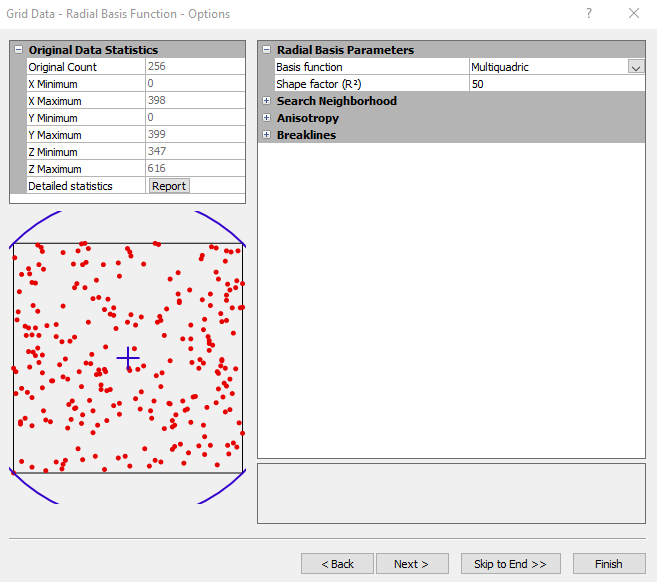This screenshot has width=657, height=582.
Task: Click the Basis function label
Action: tap(309, 67)
